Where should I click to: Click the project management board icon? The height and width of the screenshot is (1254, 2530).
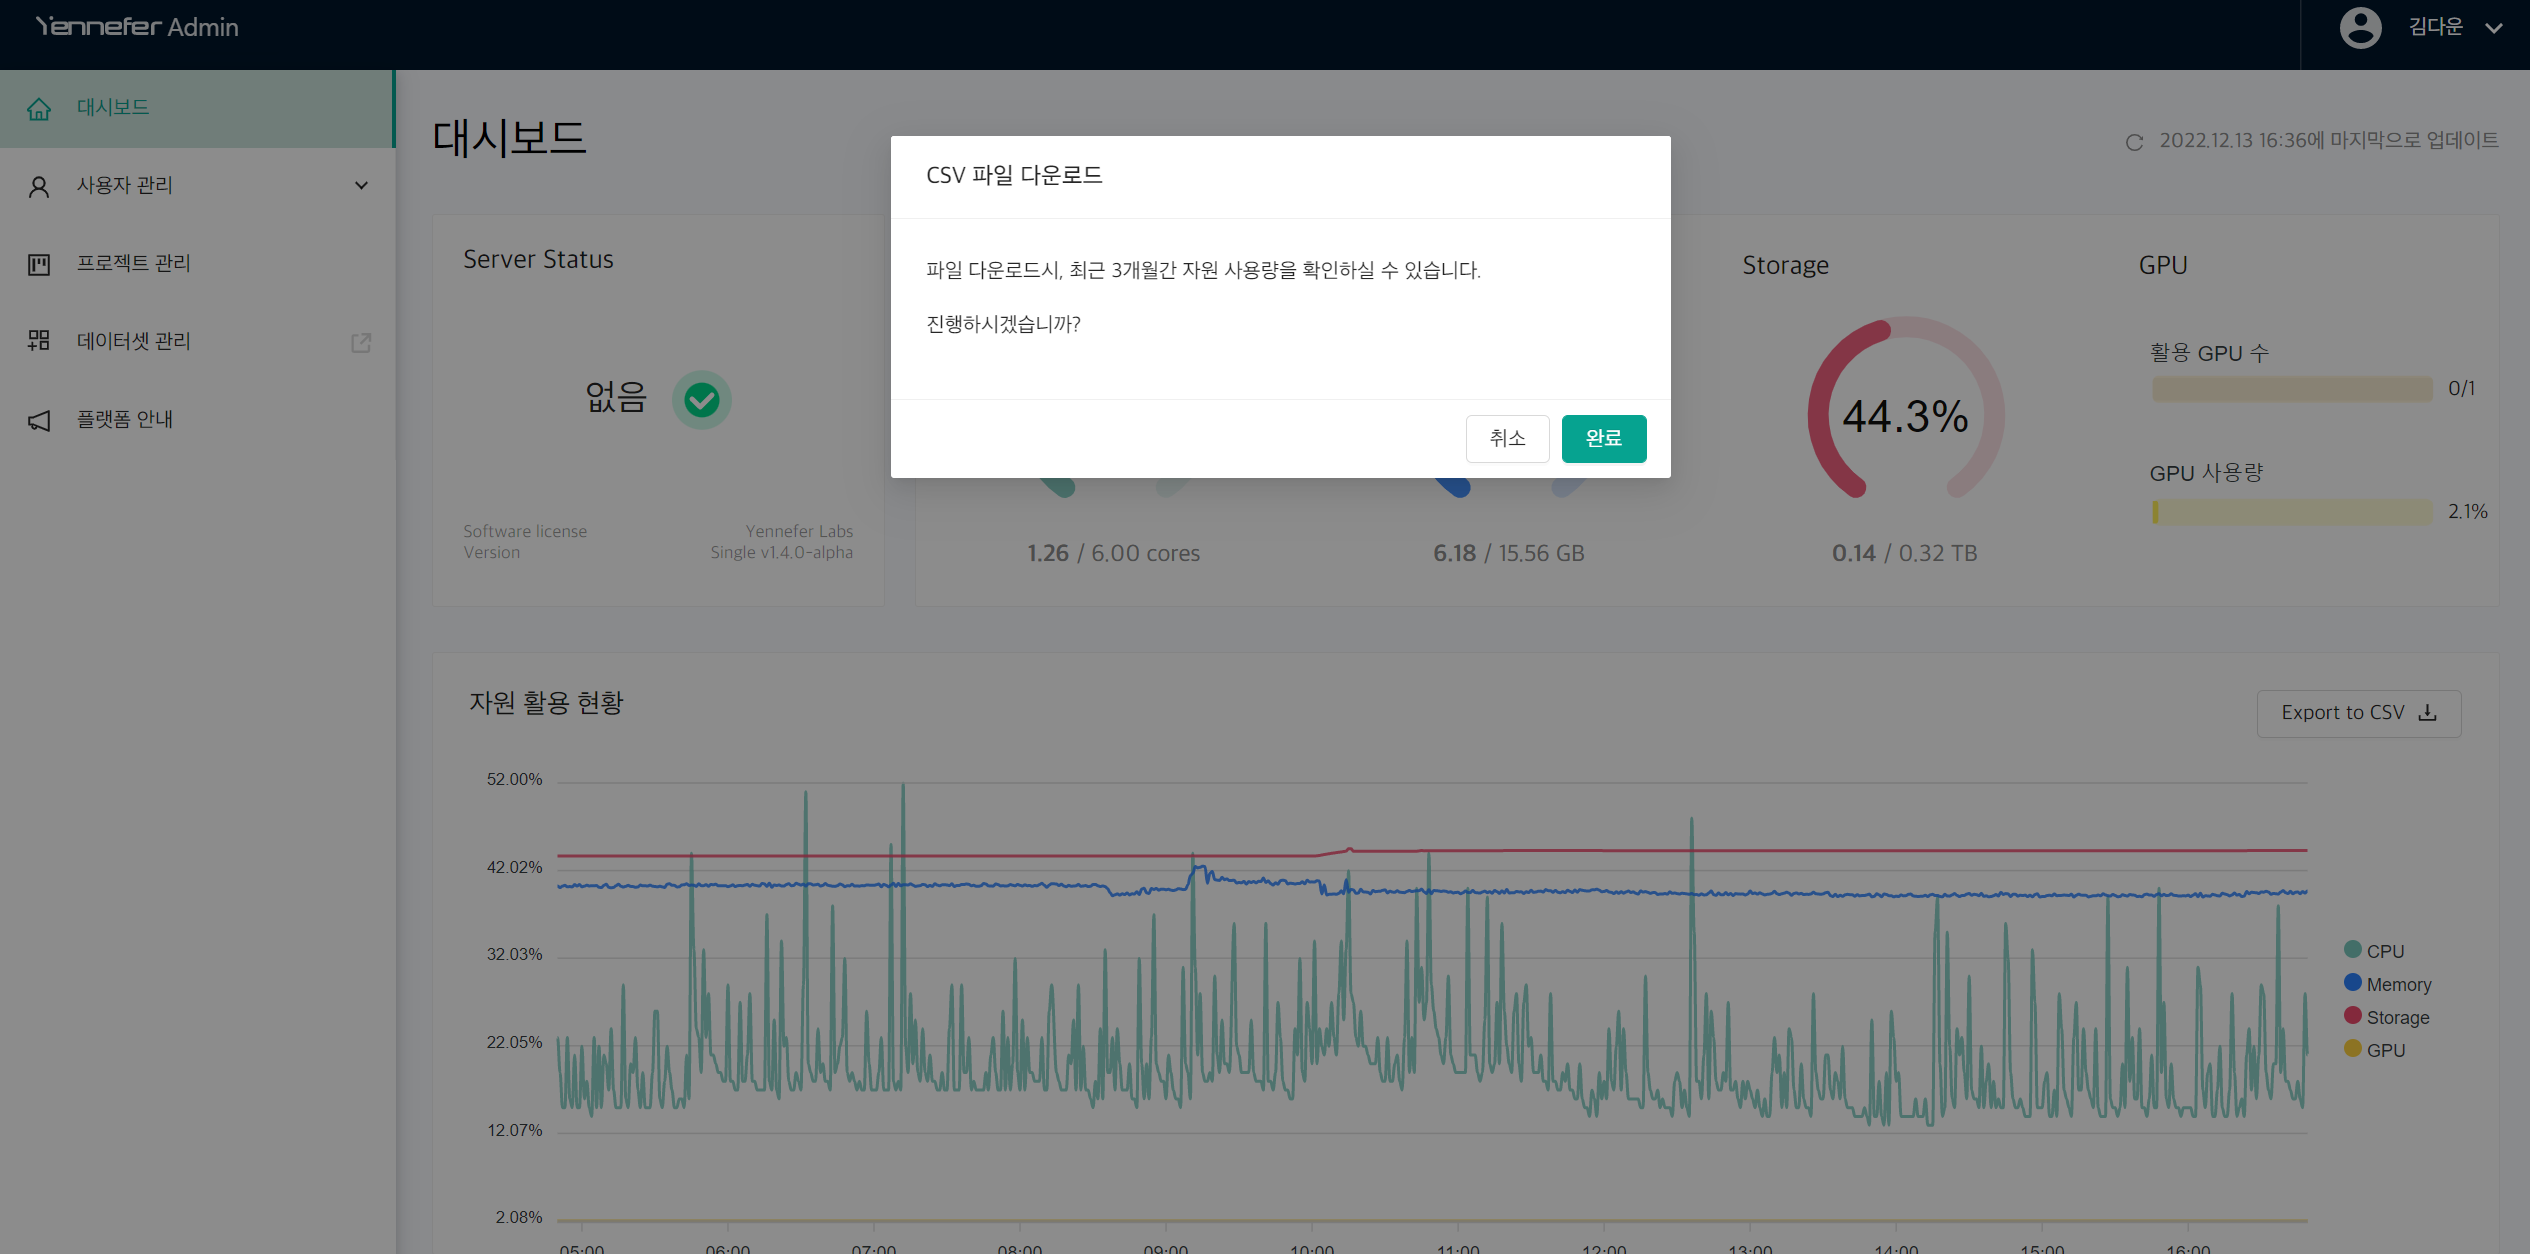coord(39,264)
